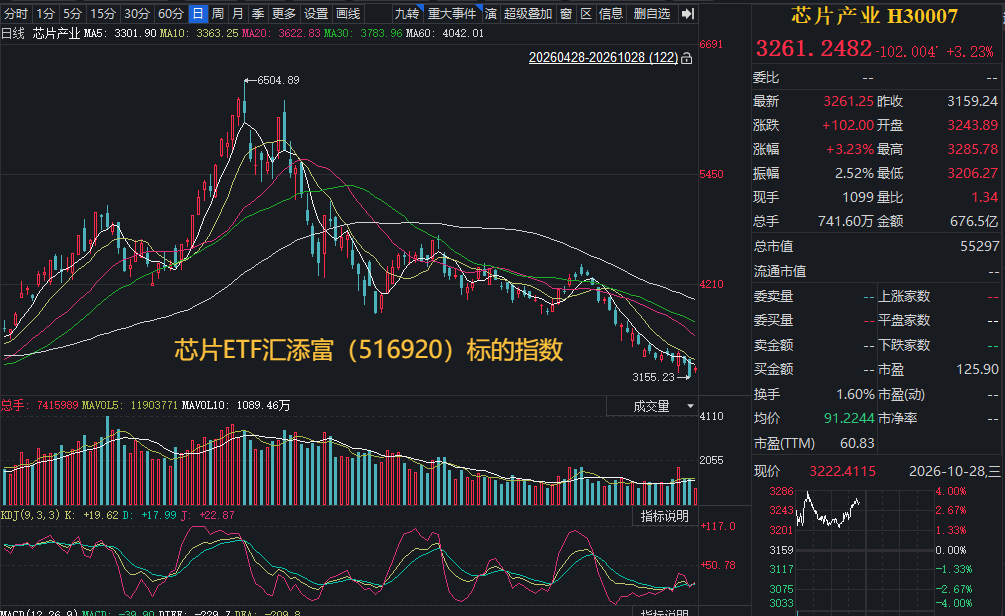The image size is (1005, 616).
Task: Open 超级叠加 overlay option
Action: [528, 13]
